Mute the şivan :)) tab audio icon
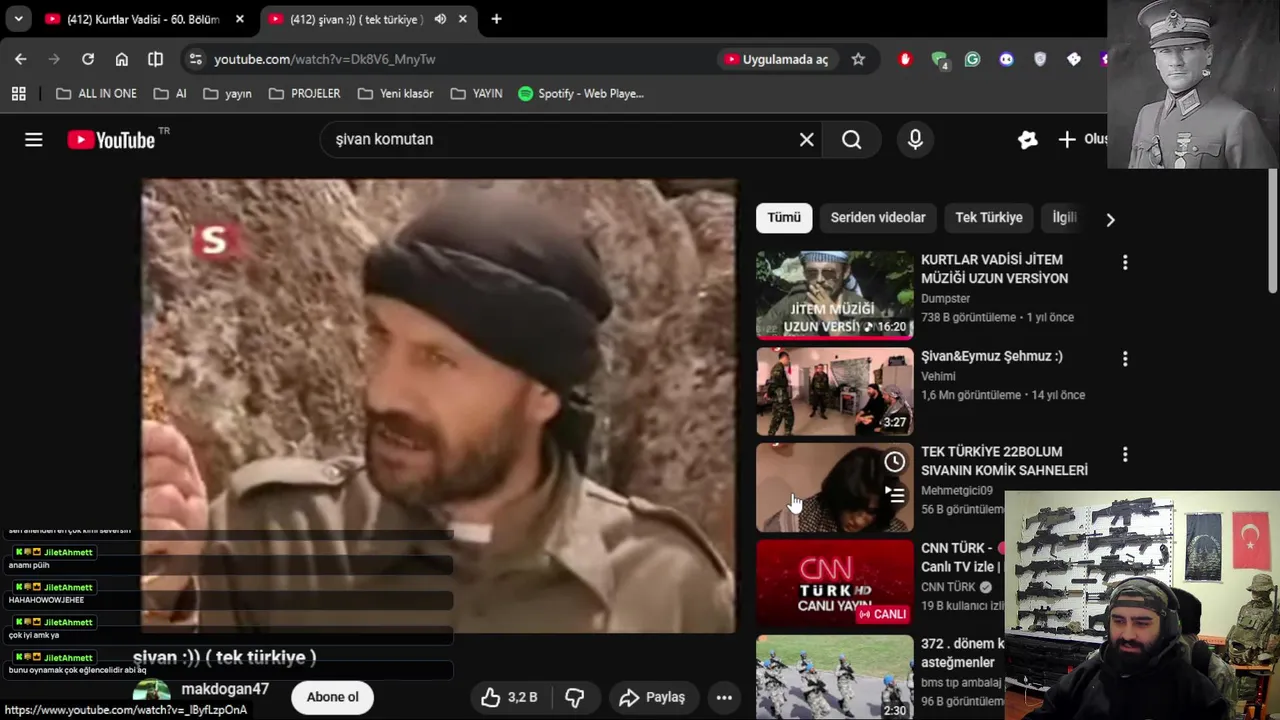The image size is (1280, 720). [x=440, y=19]
